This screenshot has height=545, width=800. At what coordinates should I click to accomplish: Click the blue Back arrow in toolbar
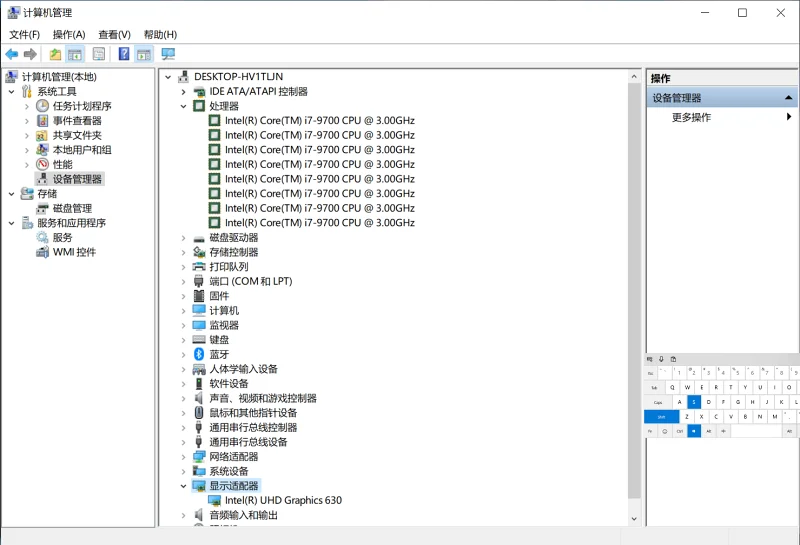pos(12,54)
